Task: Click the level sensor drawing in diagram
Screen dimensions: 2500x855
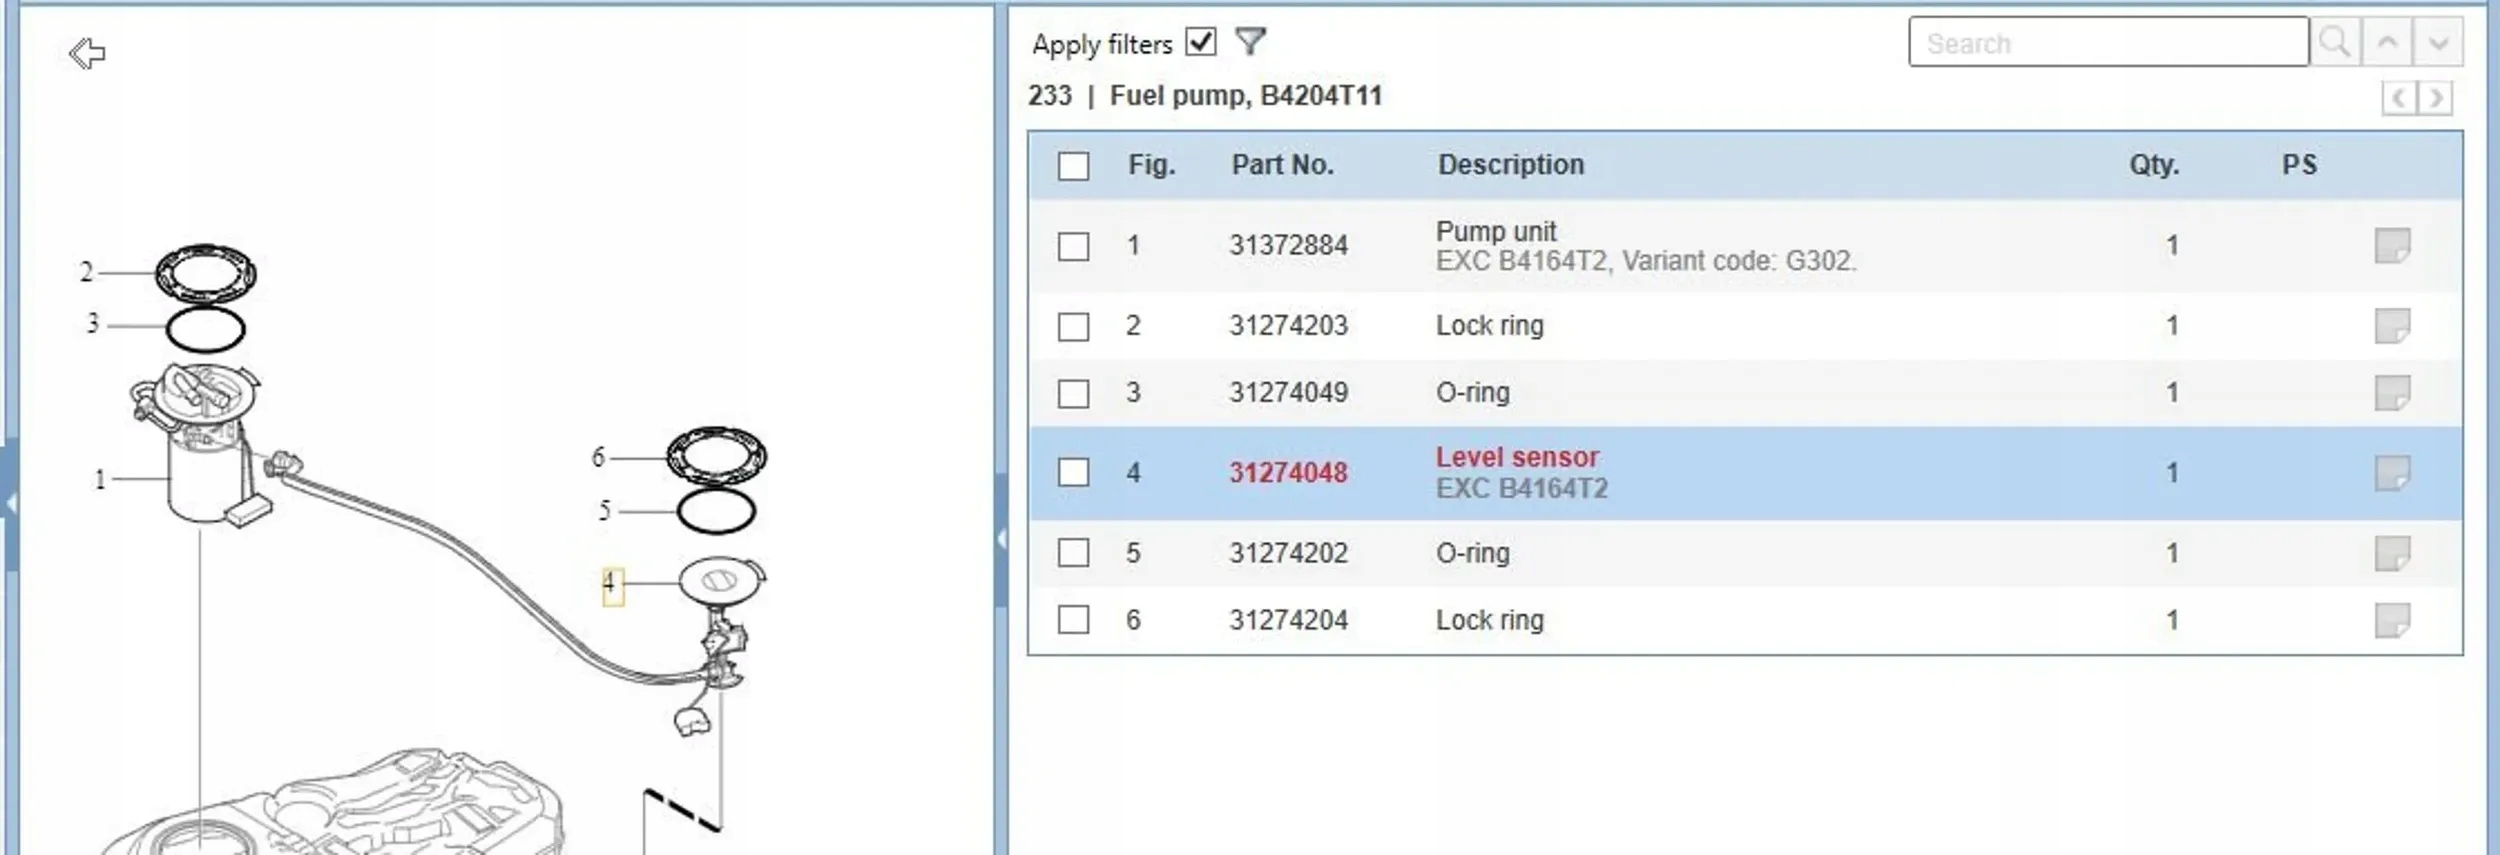Action: pyautogui.click(x=722, y=645)
